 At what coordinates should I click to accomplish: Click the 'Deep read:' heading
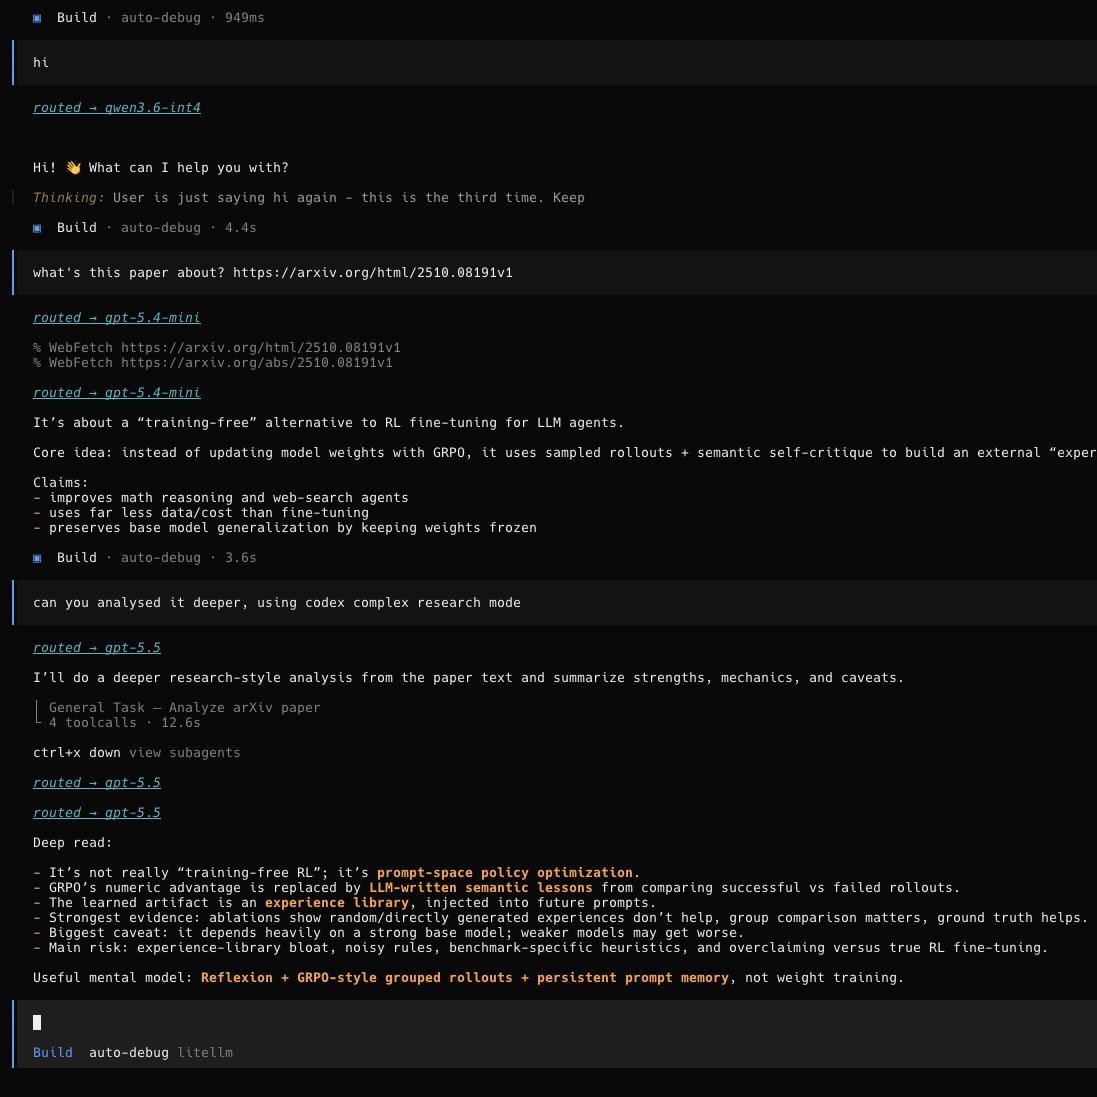click(x=73, y=842)
